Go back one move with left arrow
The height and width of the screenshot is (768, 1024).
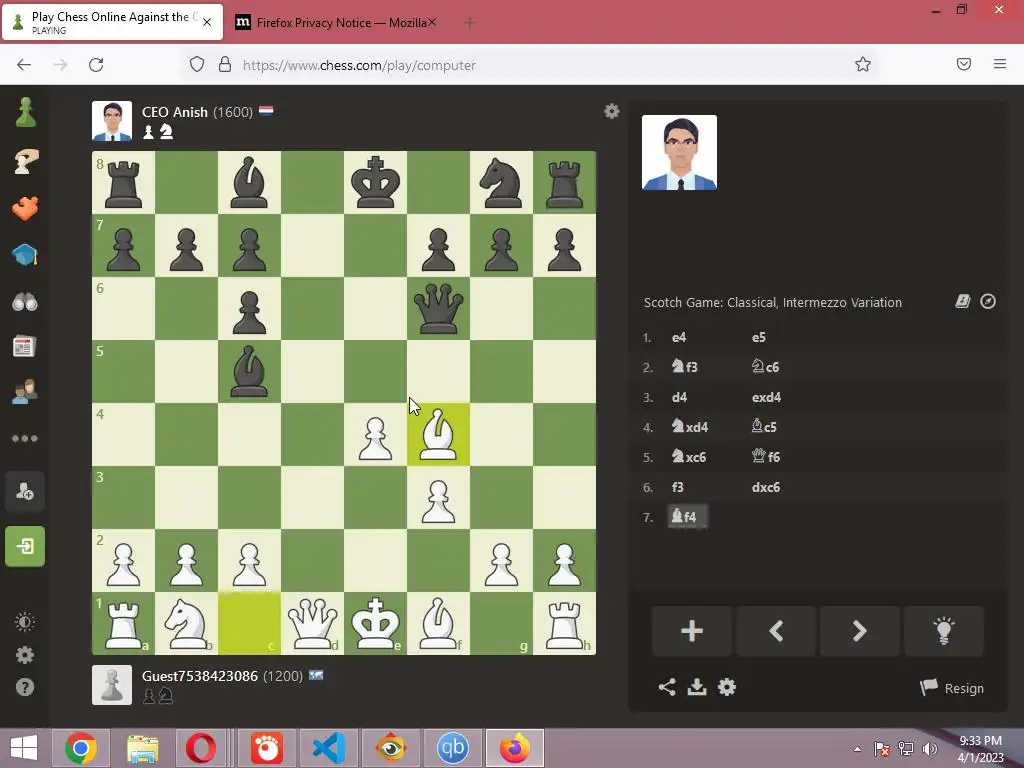pos(776,631)
